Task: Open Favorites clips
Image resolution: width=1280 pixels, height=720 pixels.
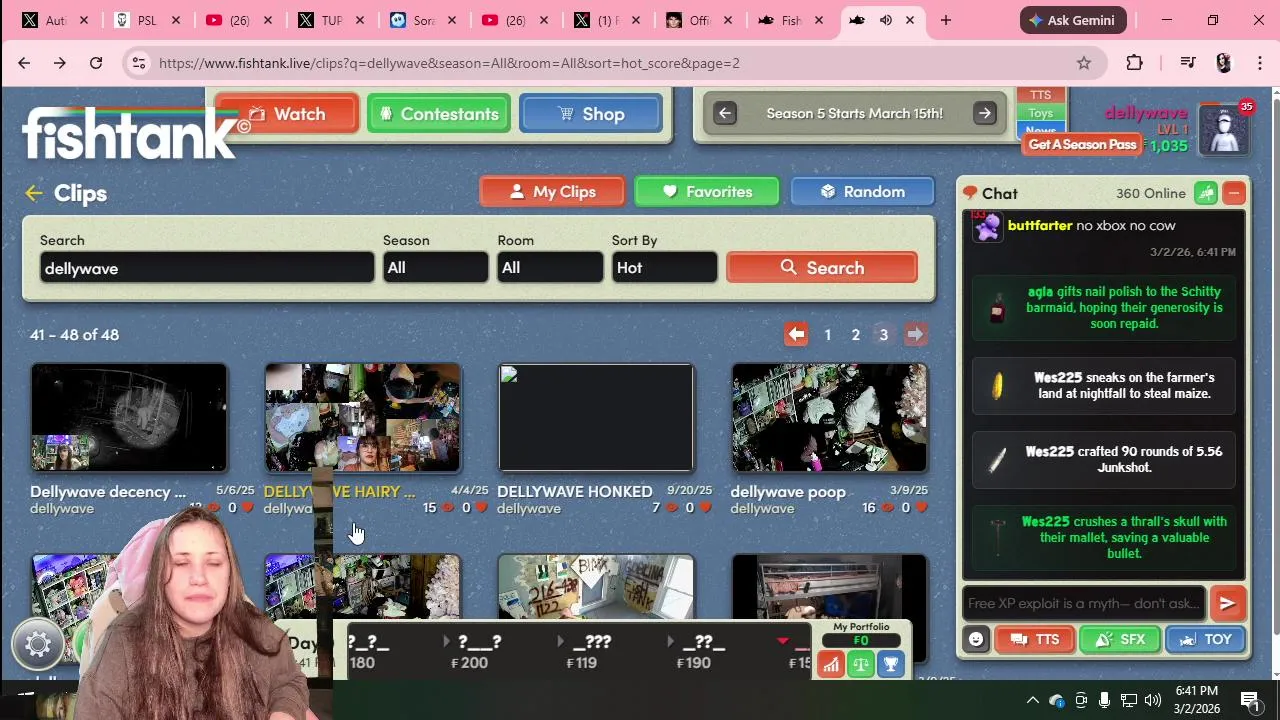Action: tap(707, 192)
